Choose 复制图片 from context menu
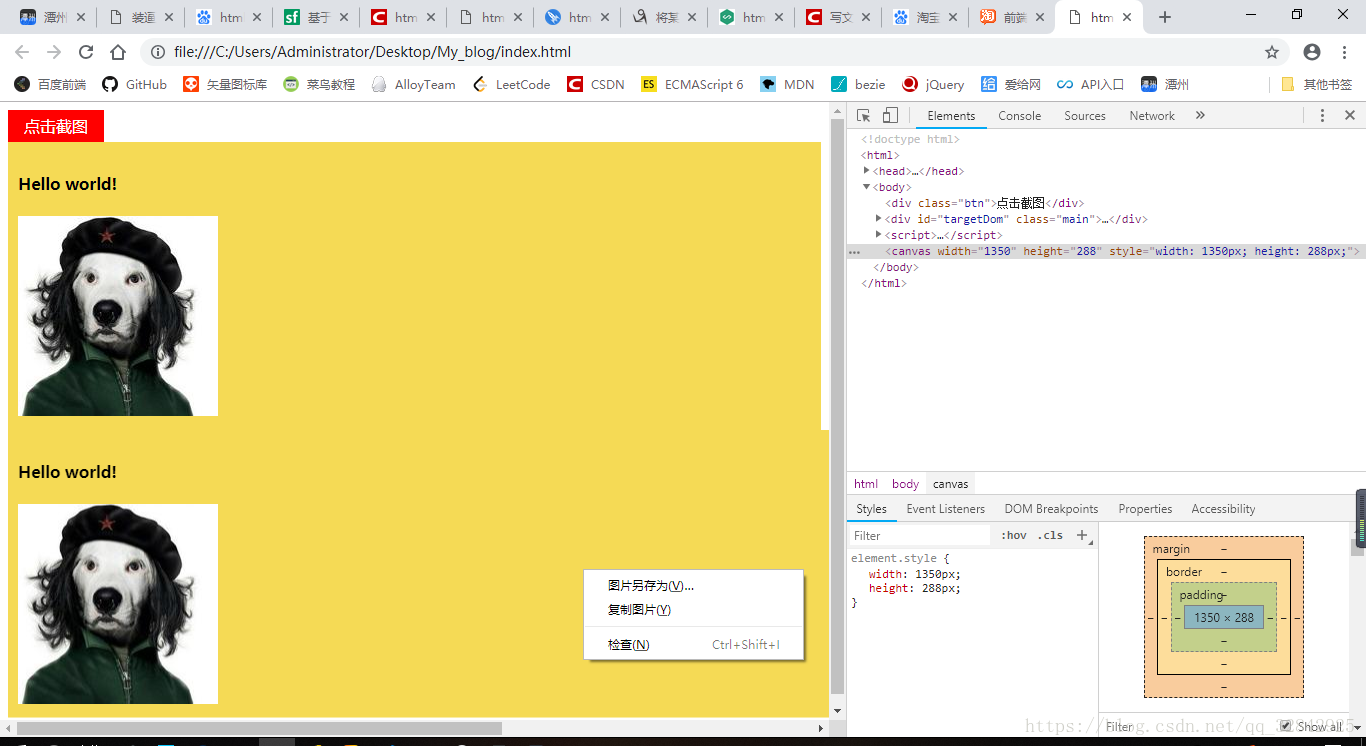1366x746 pixels. [x=694, y=610]
